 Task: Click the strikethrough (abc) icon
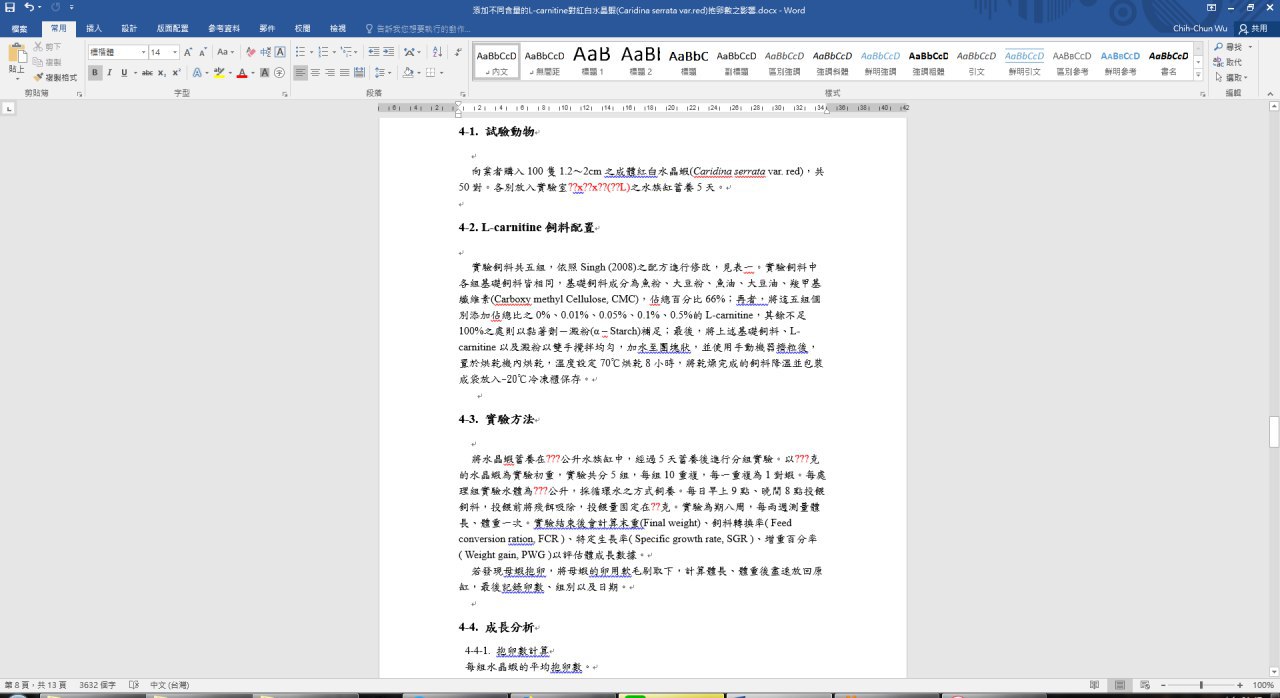click(147, 73)
